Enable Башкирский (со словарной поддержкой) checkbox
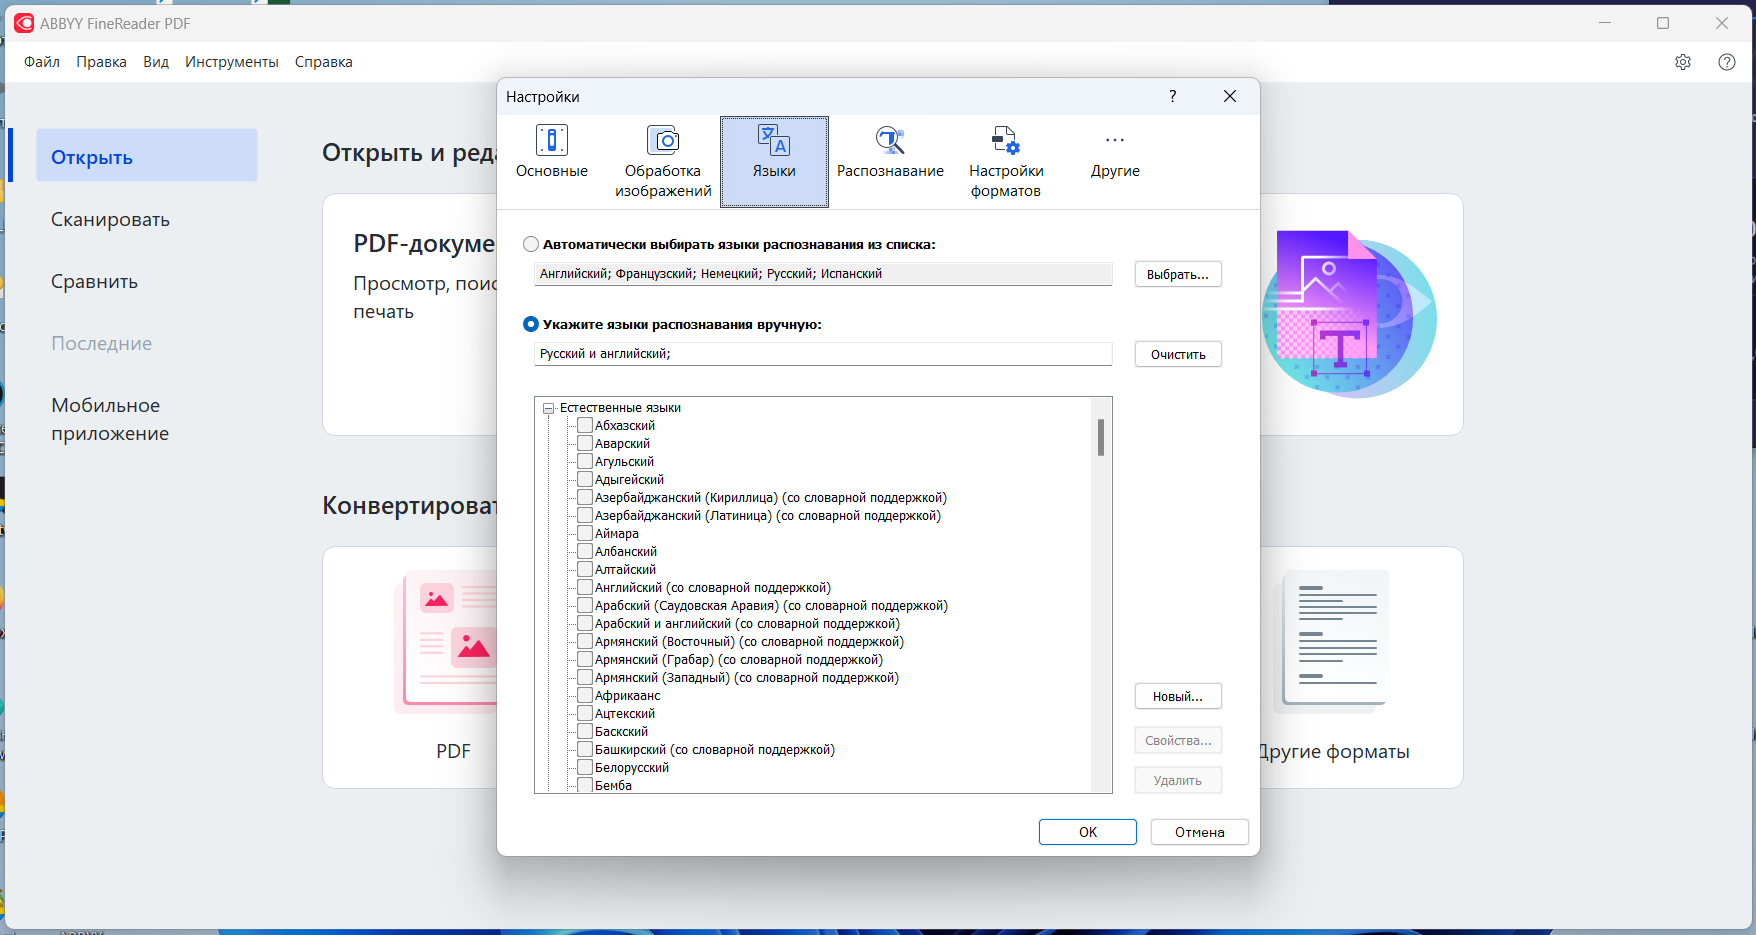 pos(585,750)
